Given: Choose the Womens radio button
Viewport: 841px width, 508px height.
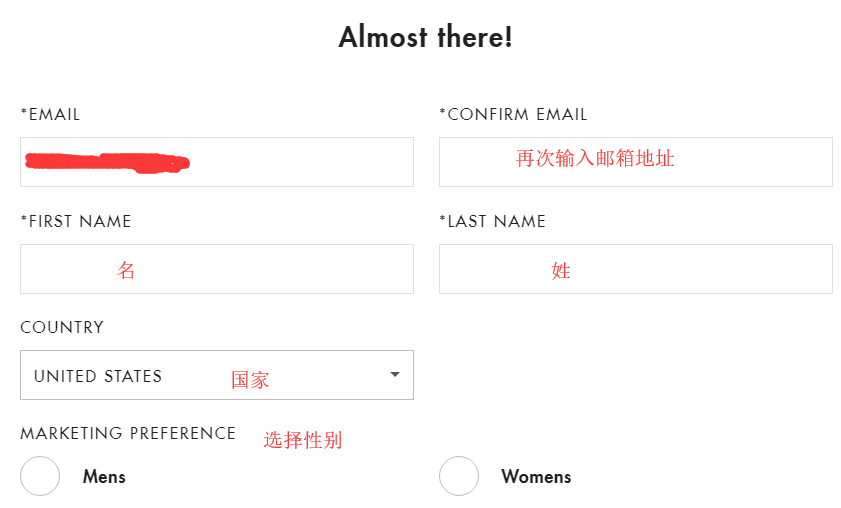Looking at the screenshot, I should tap(459, 476).
